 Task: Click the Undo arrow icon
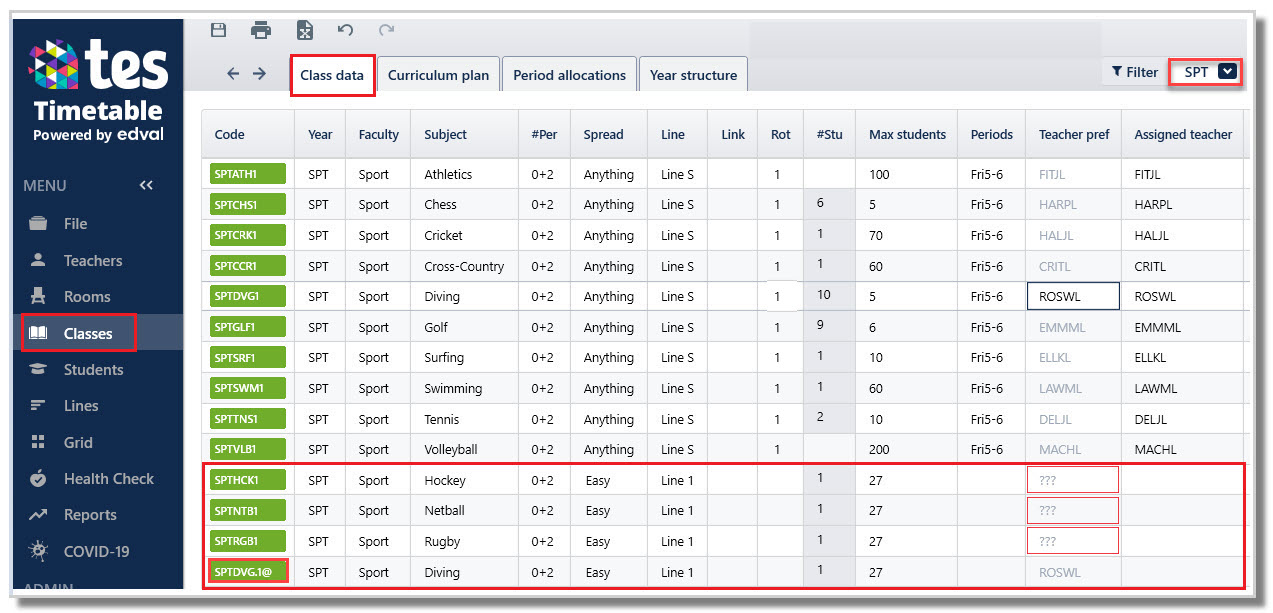pyautogui.click(x=346, y=31)
